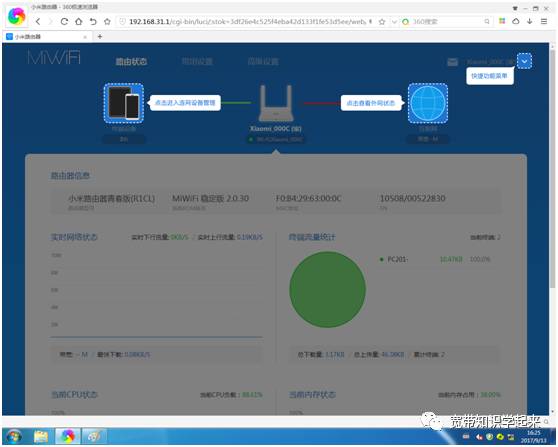
Task: Click the 小米路由器青春版(R1CL) model text
Action: pyautogui.click(x=111, y=198)
